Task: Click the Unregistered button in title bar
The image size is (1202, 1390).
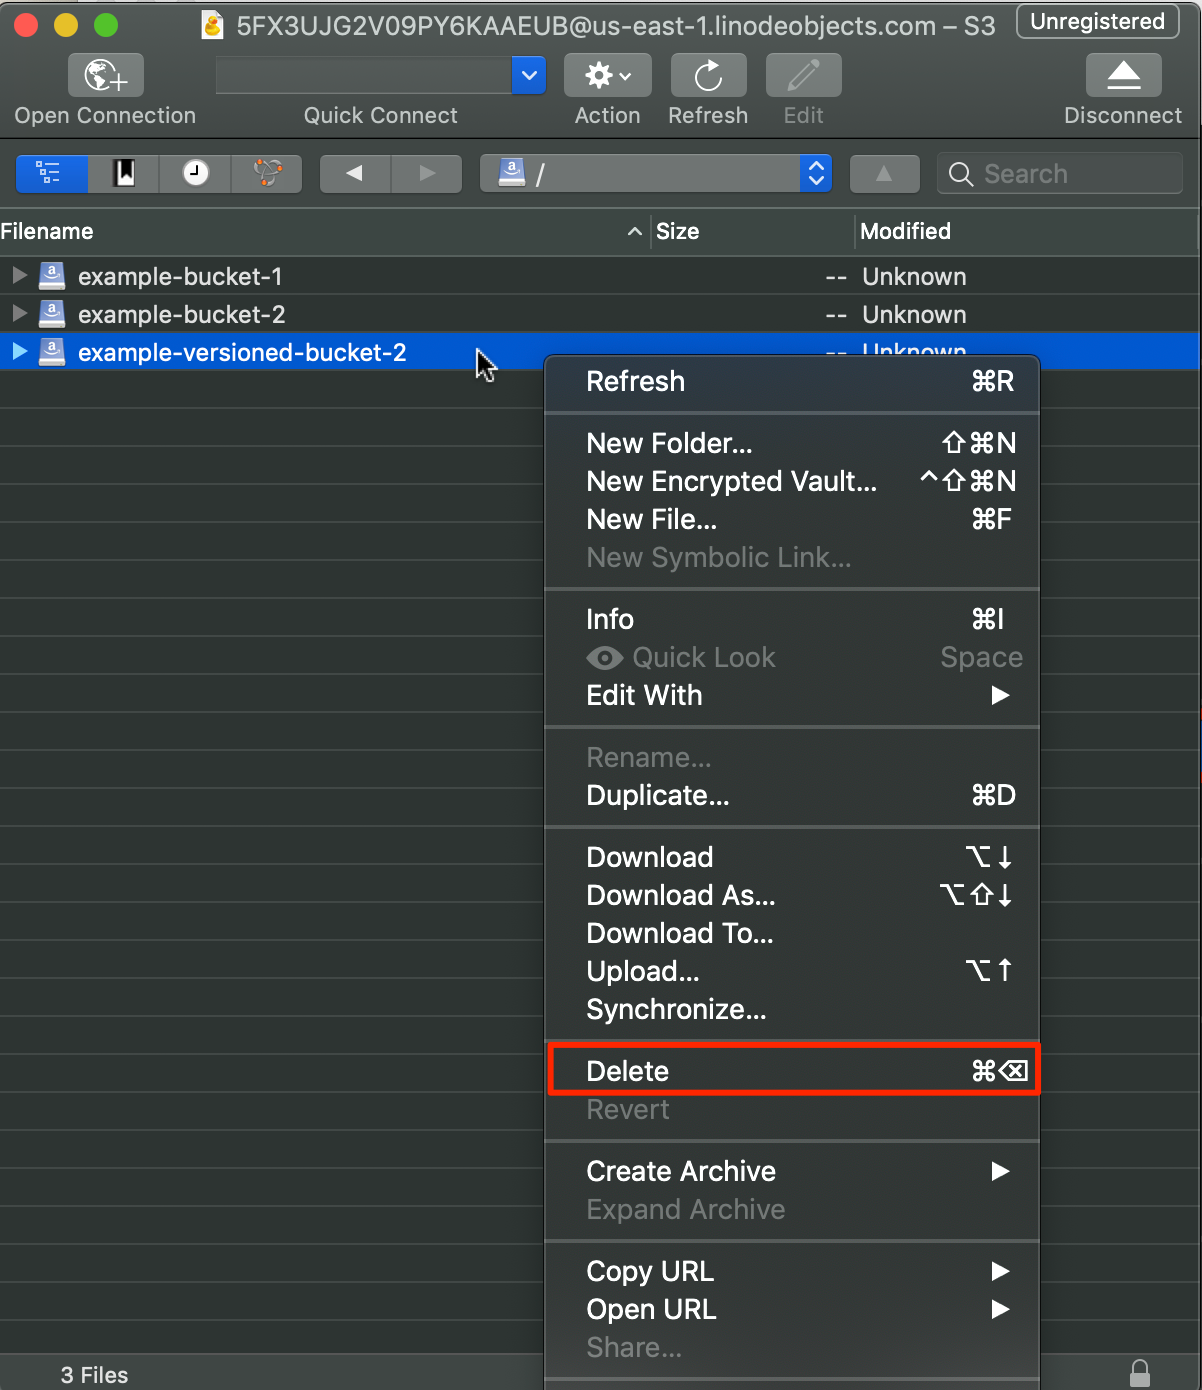Action: tap(1097, 22)
